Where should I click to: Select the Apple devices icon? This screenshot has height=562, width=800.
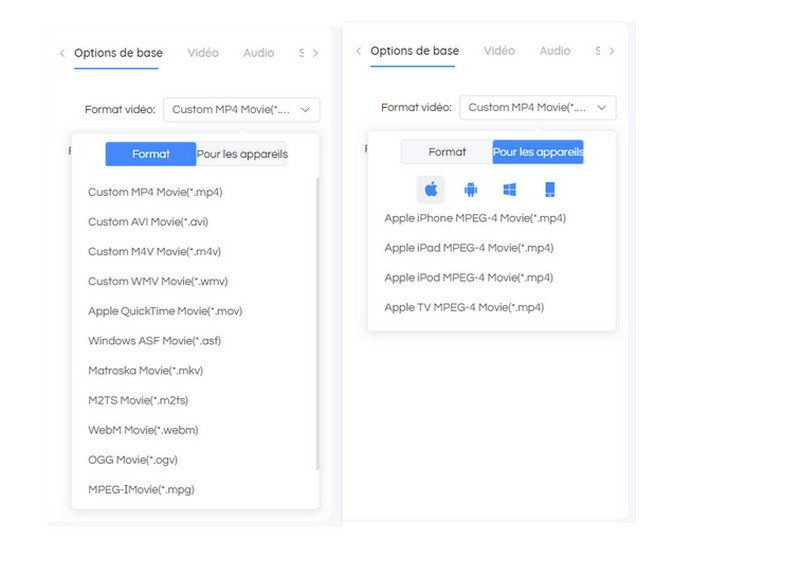(x=431, y=189)
